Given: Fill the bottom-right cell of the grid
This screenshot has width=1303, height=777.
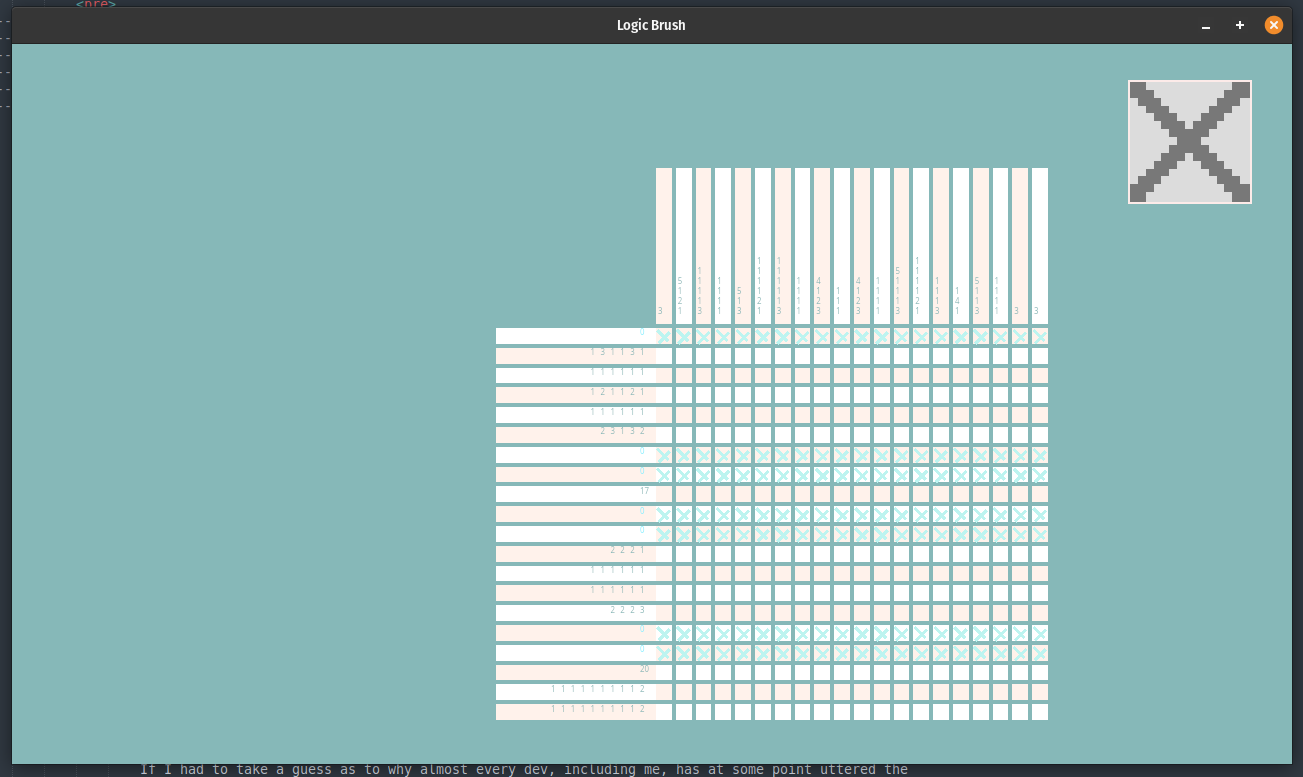Looking at the screenshot, I should 1040,712.
